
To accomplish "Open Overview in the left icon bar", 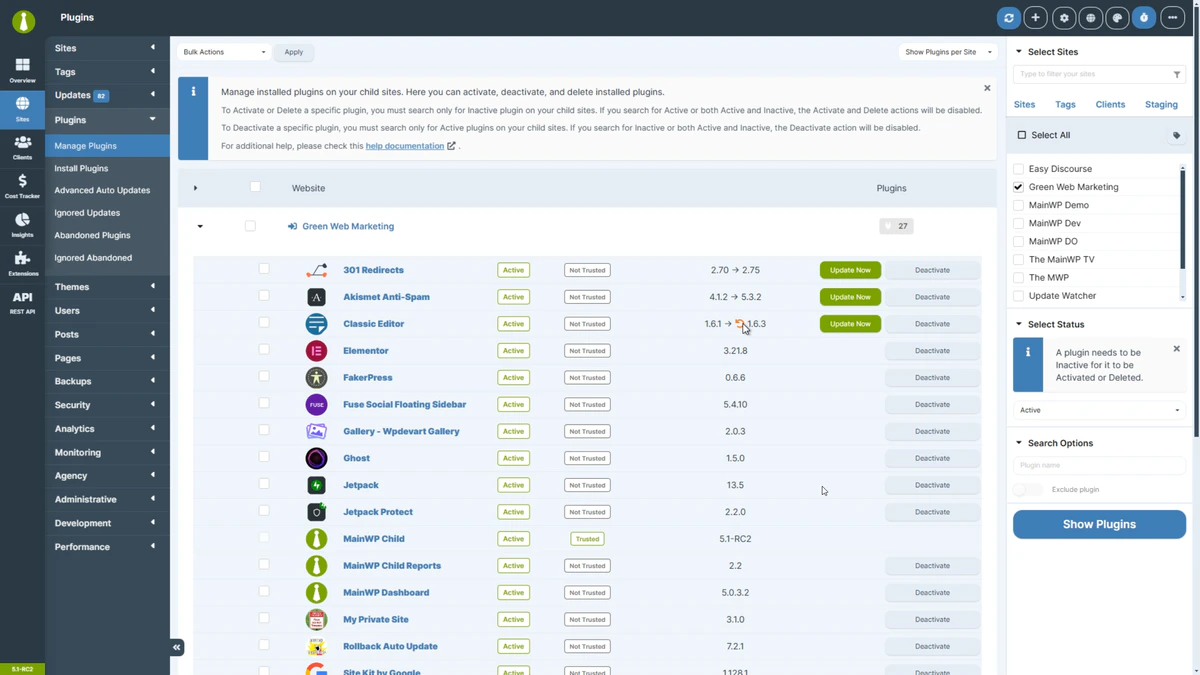I will point(22,70).
